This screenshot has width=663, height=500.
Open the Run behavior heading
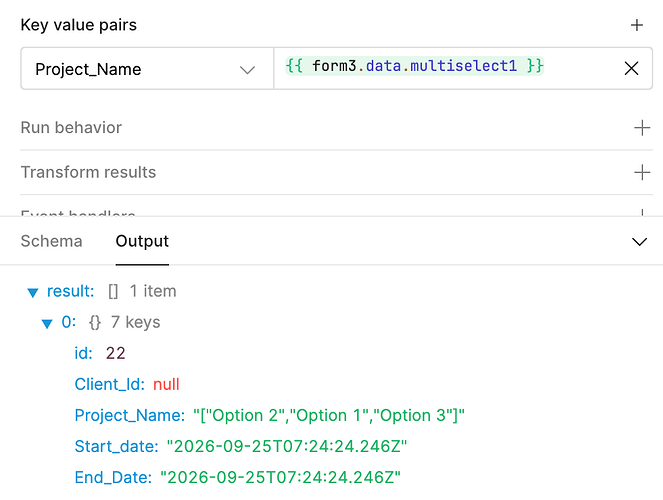coord(71,128)
